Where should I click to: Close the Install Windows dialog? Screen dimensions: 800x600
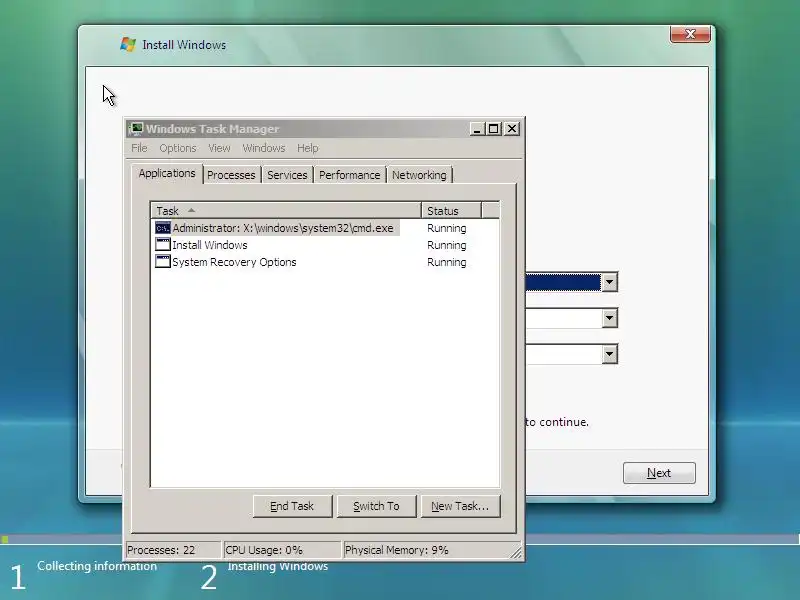click(x=690, y=34)
